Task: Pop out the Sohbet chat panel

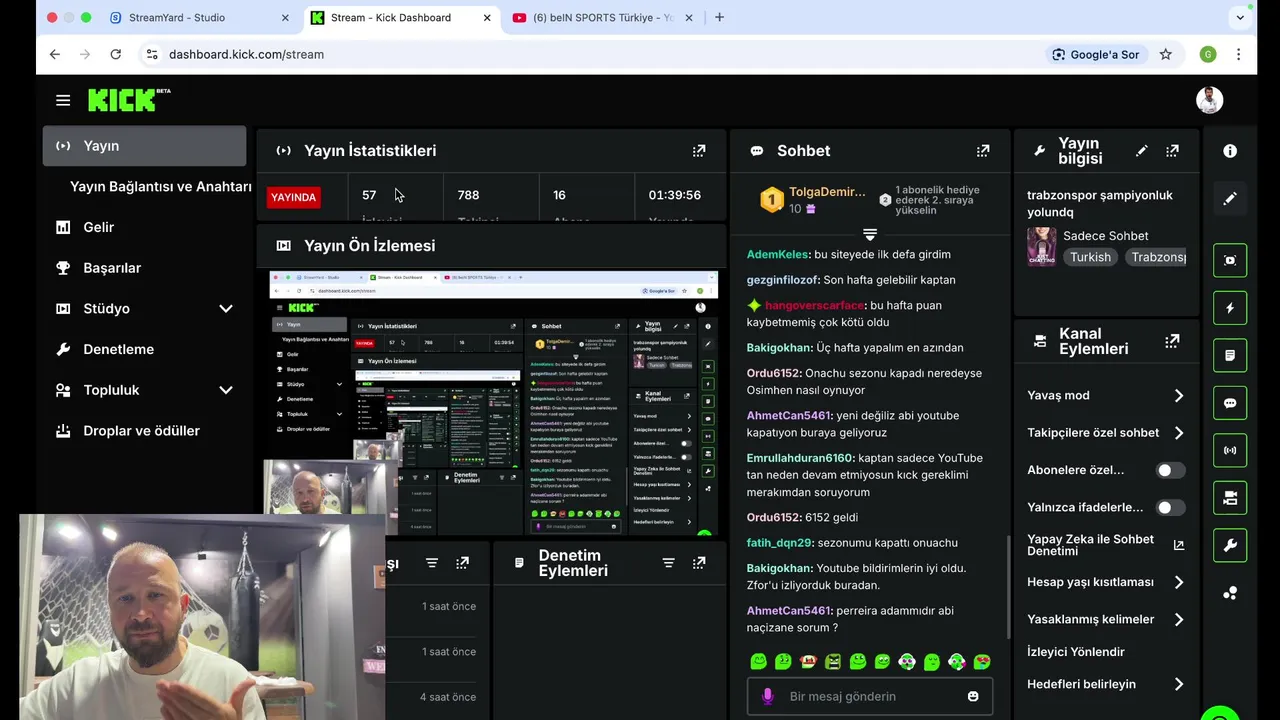Action: [983, 151]
